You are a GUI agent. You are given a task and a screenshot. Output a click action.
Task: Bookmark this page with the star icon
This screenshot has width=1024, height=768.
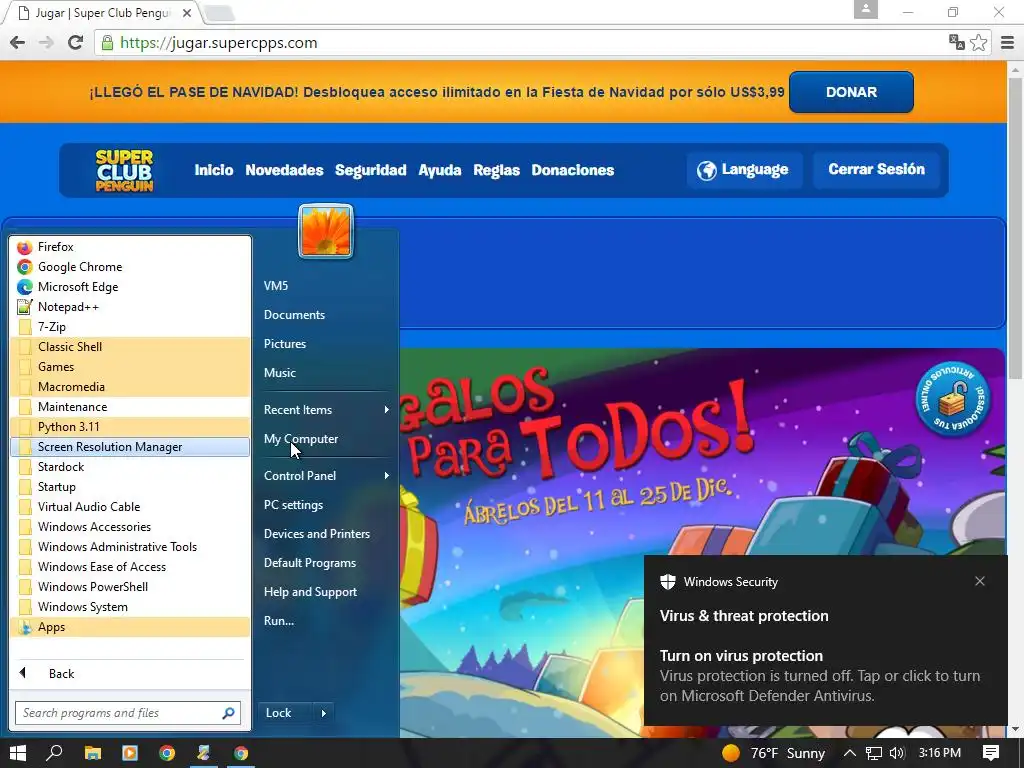coord(978,42)
